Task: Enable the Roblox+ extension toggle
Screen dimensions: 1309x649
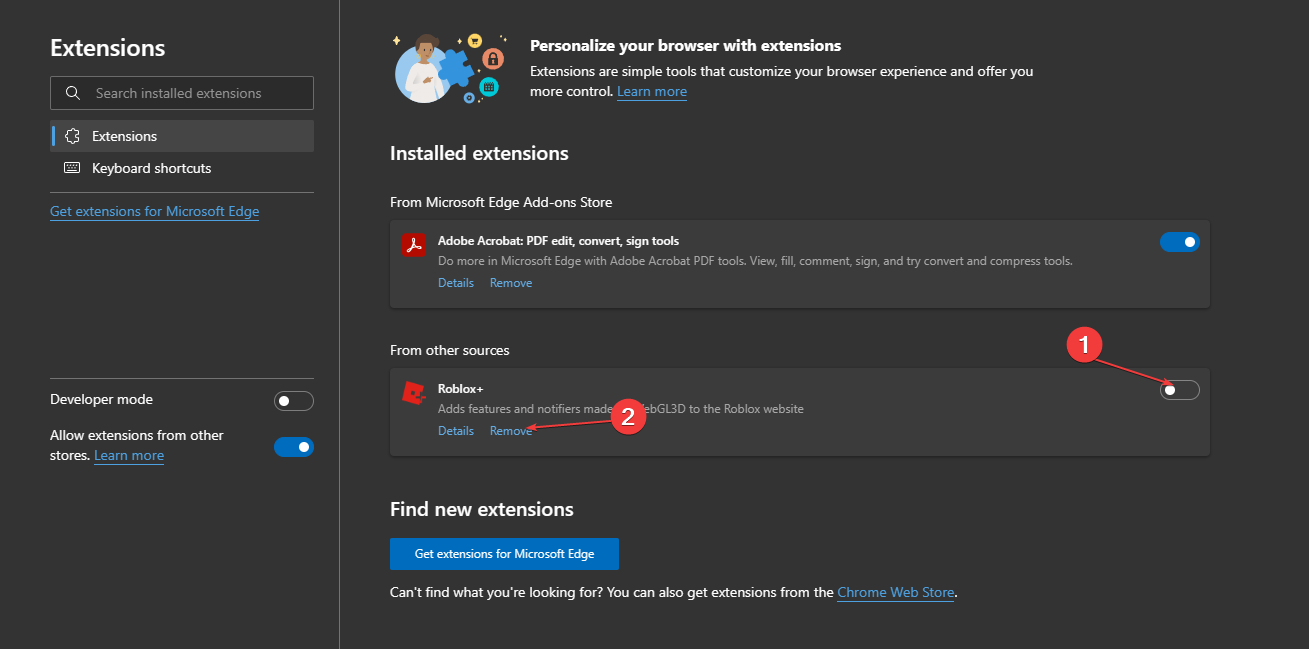Action: [x=1180, y=390]
